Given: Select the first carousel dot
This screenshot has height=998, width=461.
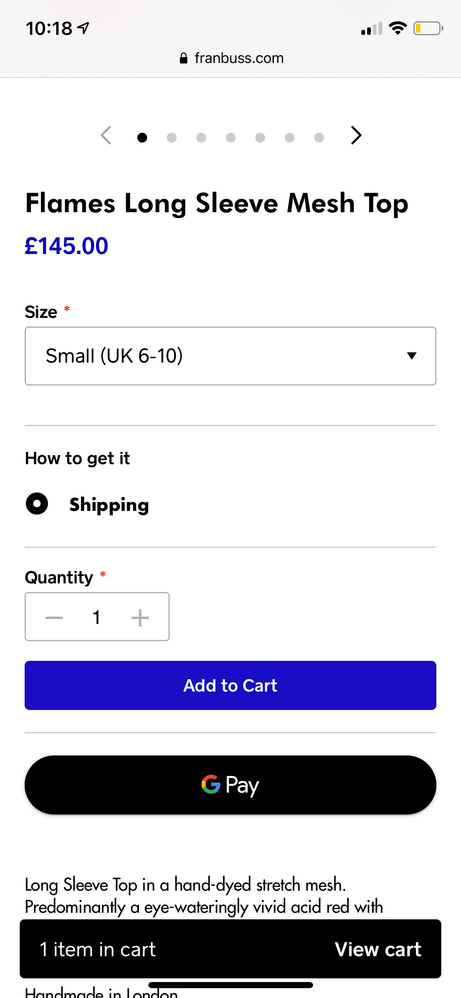Looking at the screenshot, I should 142,137.
